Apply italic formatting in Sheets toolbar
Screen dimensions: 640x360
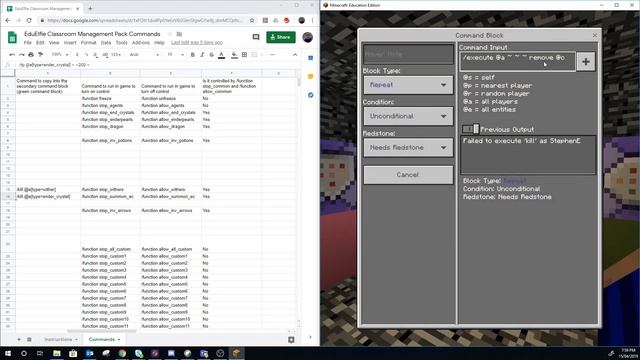pos(202,55)
